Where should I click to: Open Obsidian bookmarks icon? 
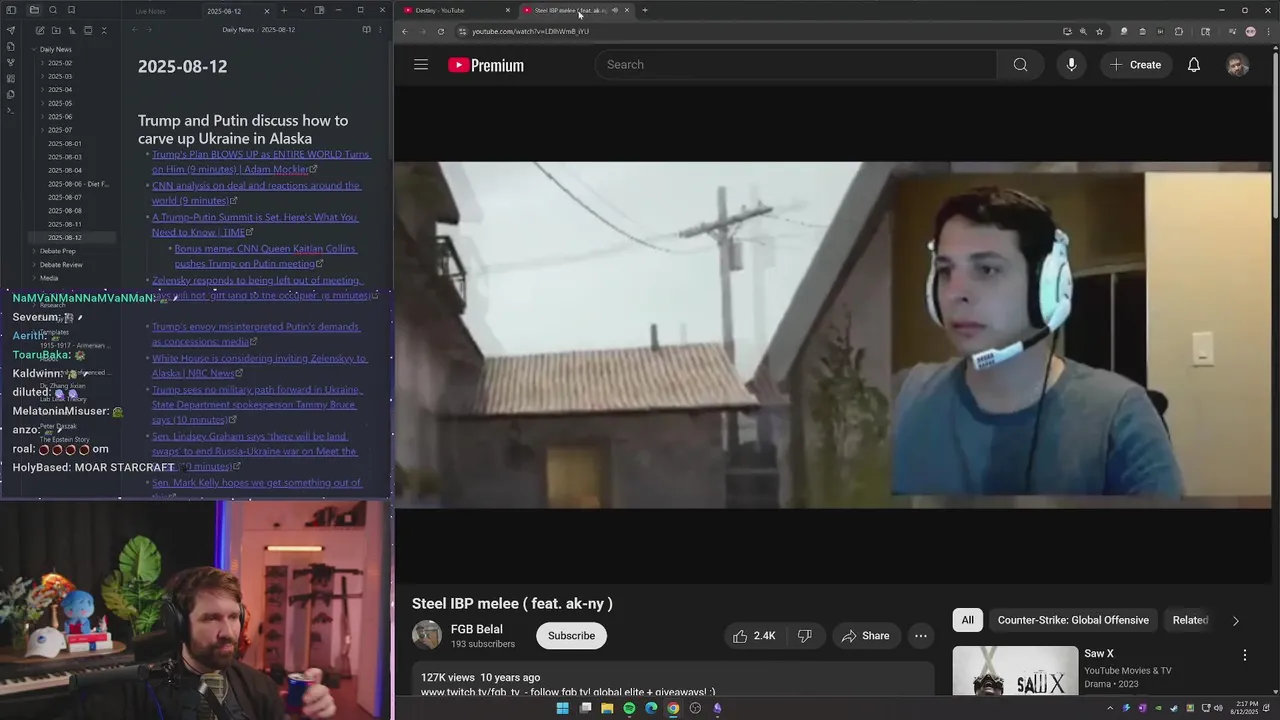pos(71,10)
